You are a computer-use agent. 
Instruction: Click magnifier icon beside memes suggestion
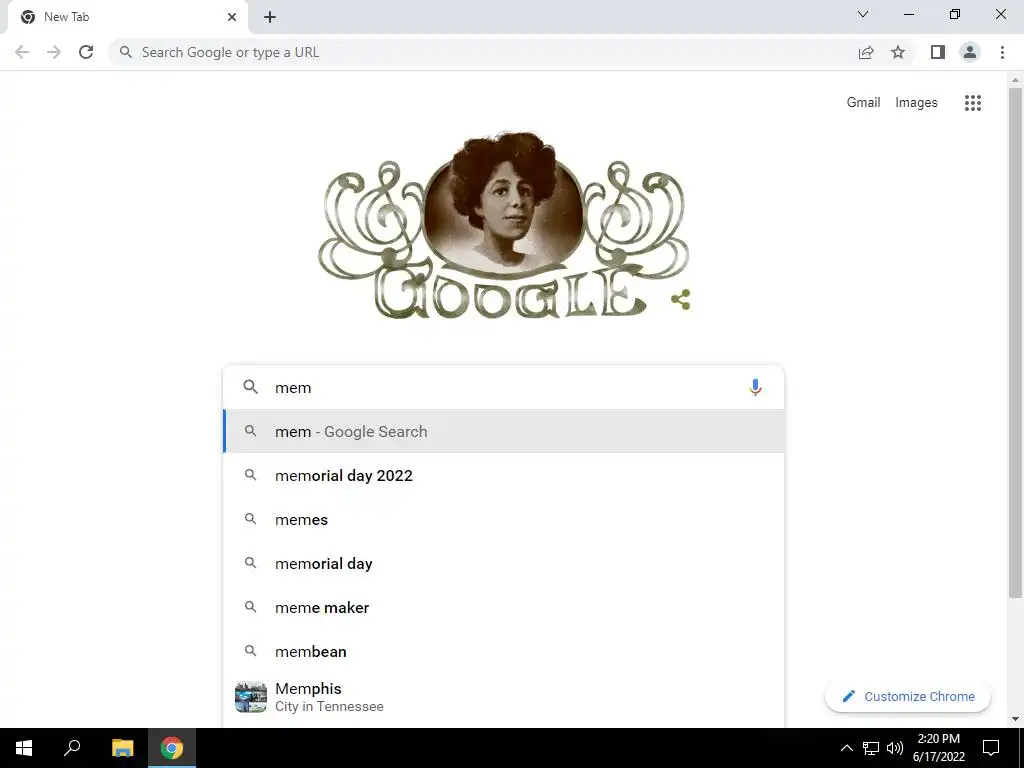coord(251,519)
